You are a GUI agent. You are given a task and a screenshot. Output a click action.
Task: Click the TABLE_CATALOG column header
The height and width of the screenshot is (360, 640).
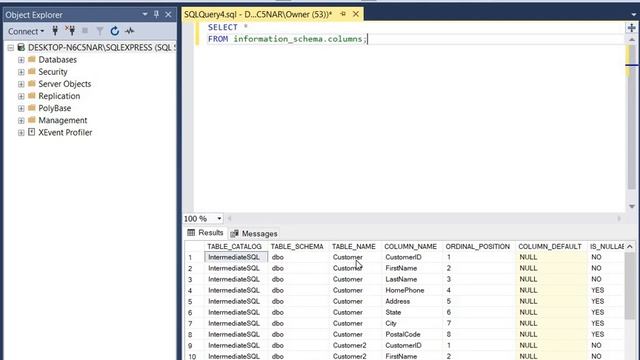[x=234, y=247]
